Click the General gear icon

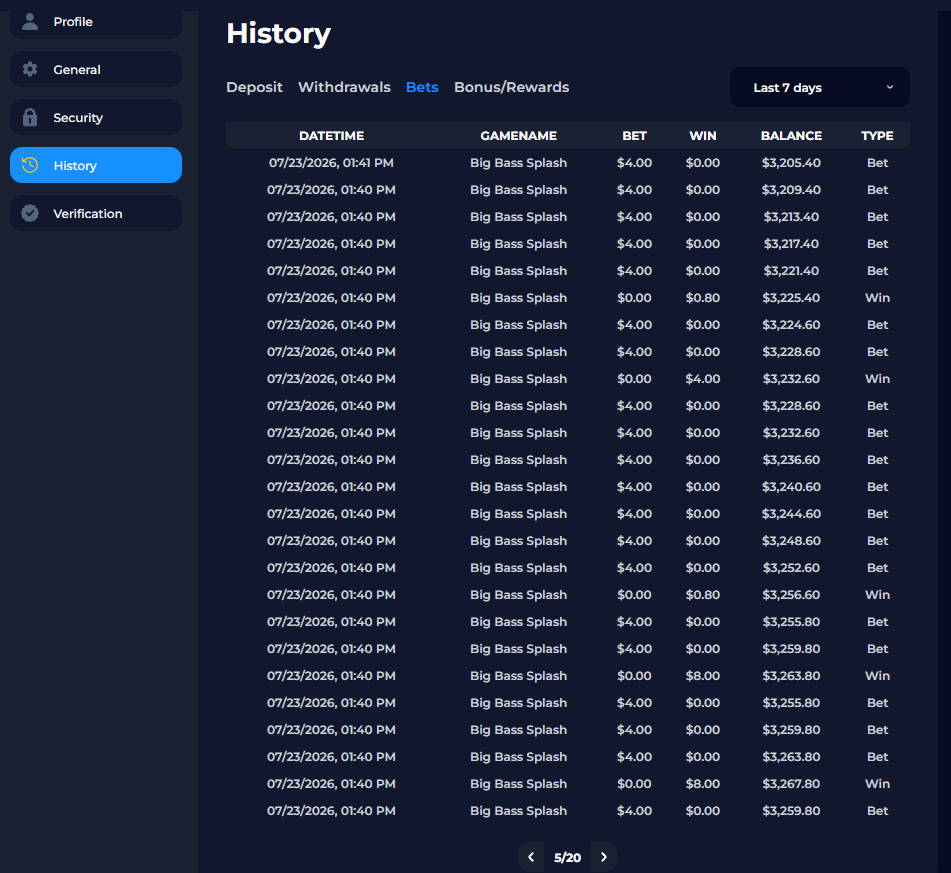click(30, 69)
